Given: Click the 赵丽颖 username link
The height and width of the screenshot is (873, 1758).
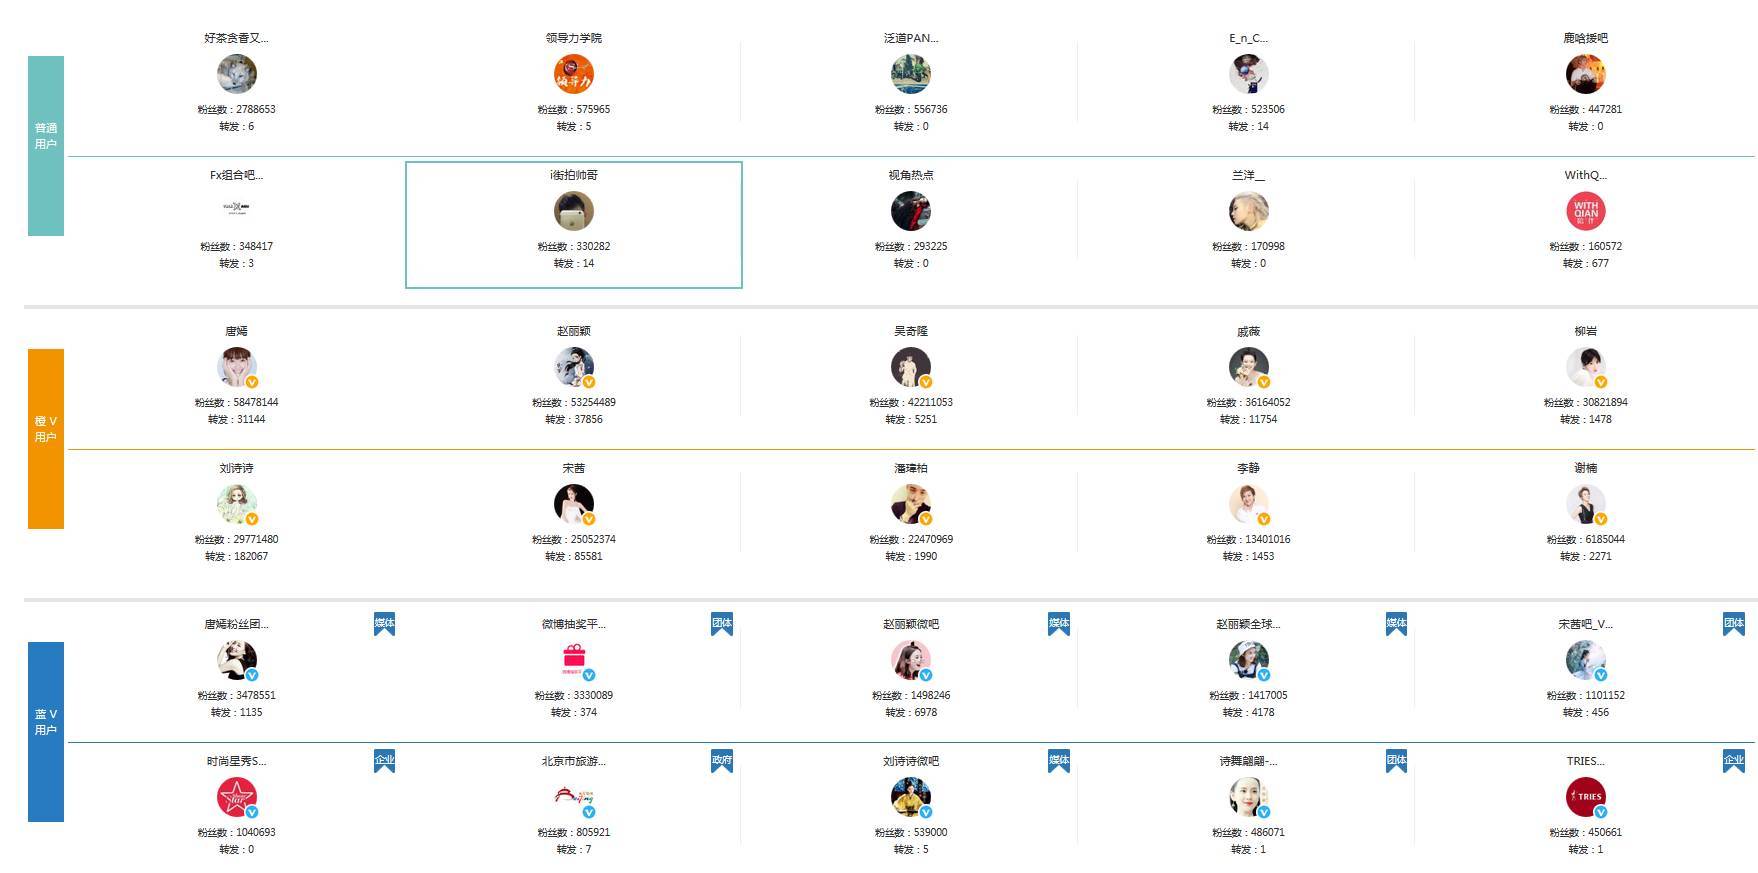Looking at the screenshot, I should [573, 331].
